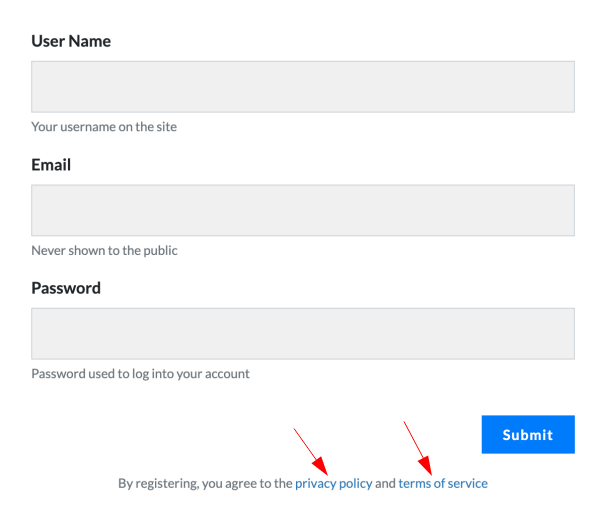Place cursor in field above username hint
The image size is (609, 524).
pos(302,87)
